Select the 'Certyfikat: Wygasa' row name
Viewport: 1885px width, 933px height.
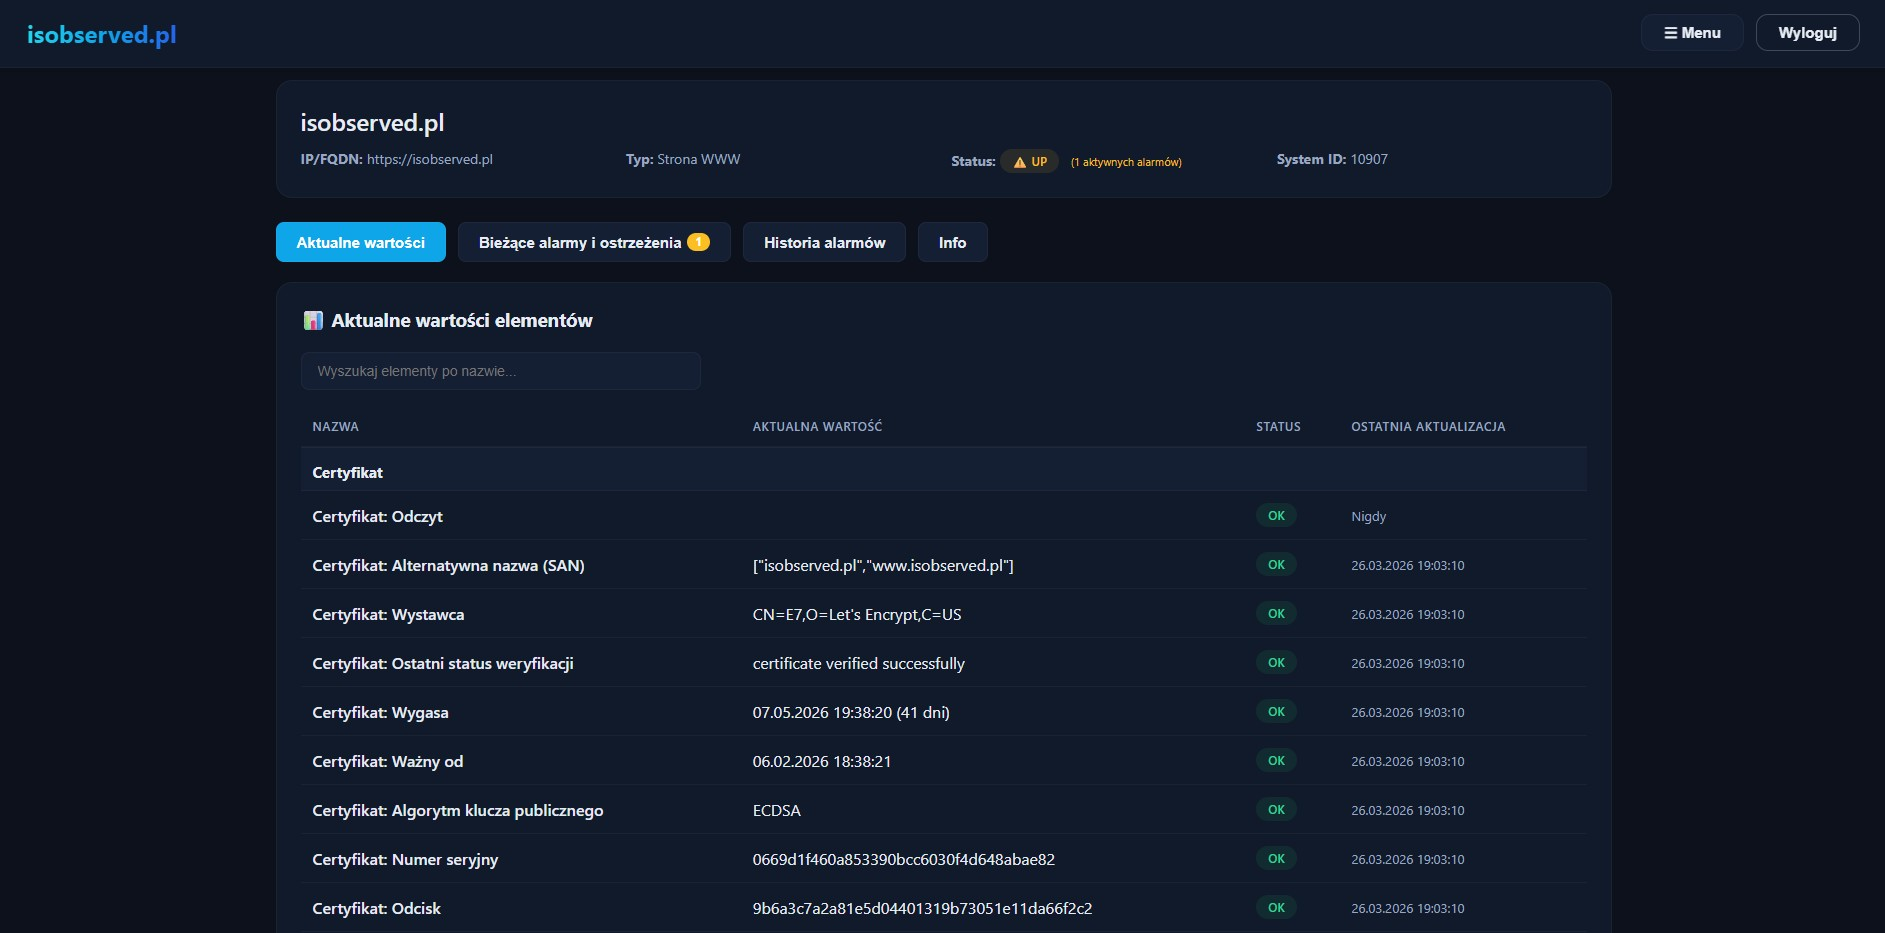click(x=380, y=712)
